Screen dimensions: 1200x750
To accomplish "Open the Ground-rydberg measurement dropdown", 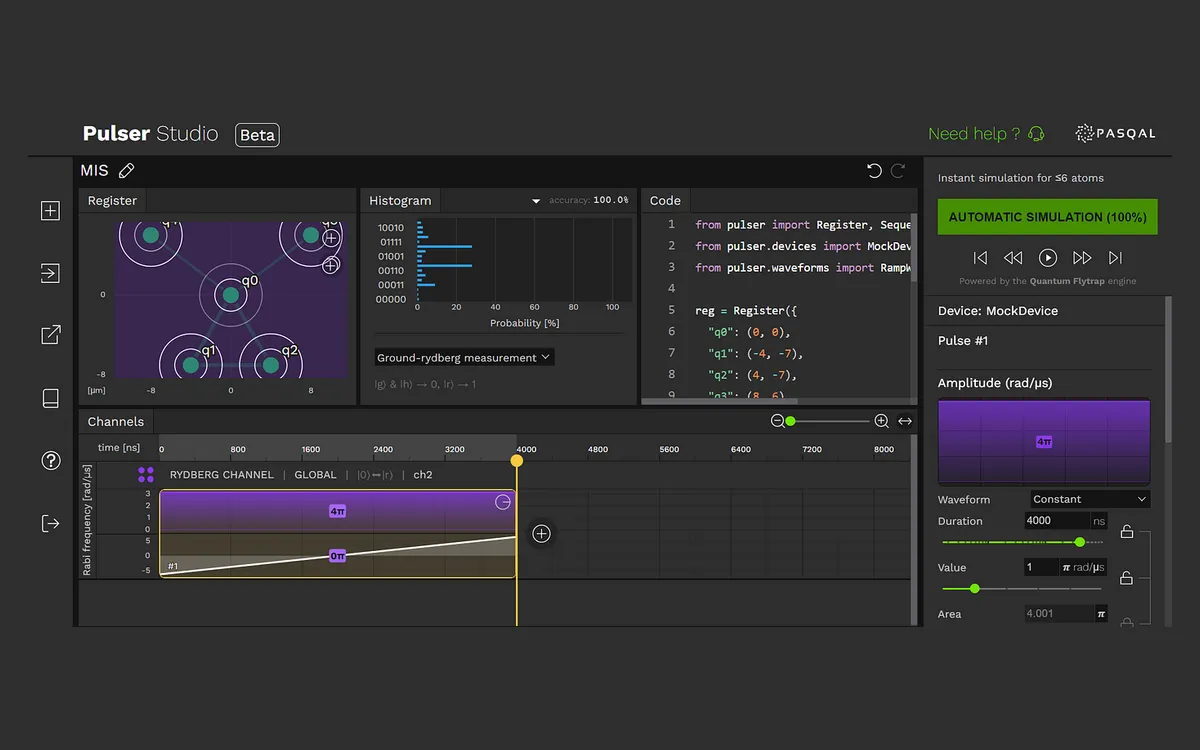I will click(464, 357).
